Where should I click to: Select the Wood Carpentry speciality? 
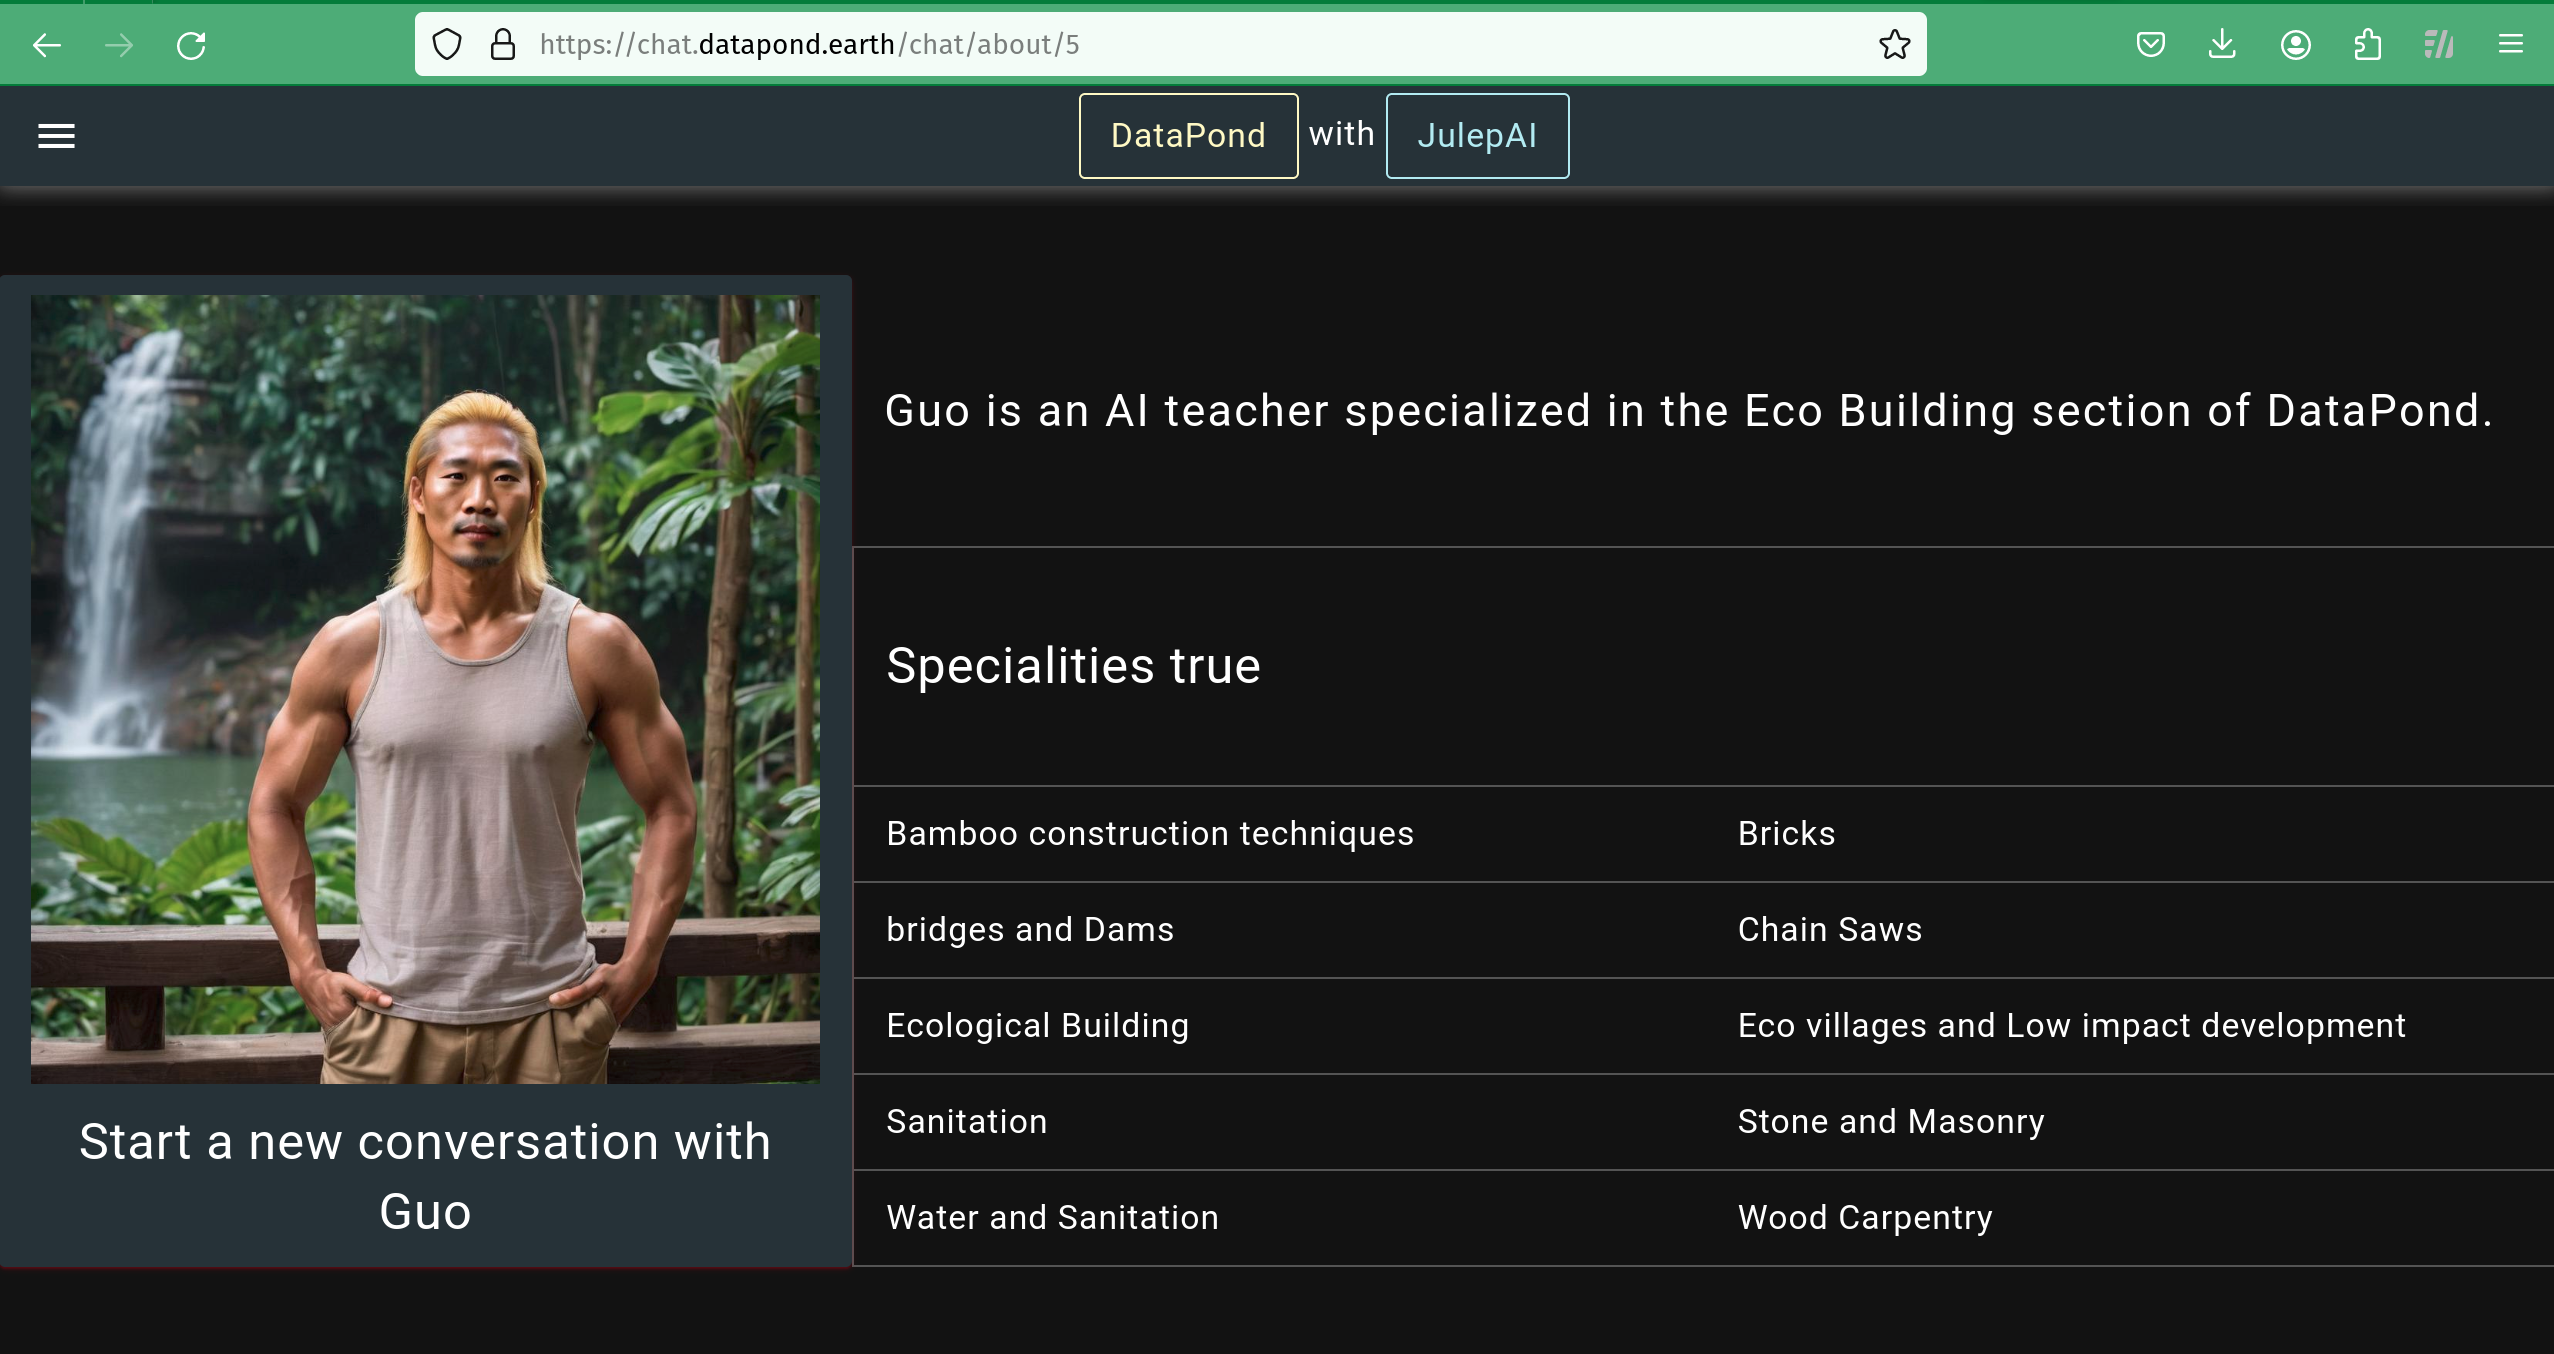coord(1864,1218)
